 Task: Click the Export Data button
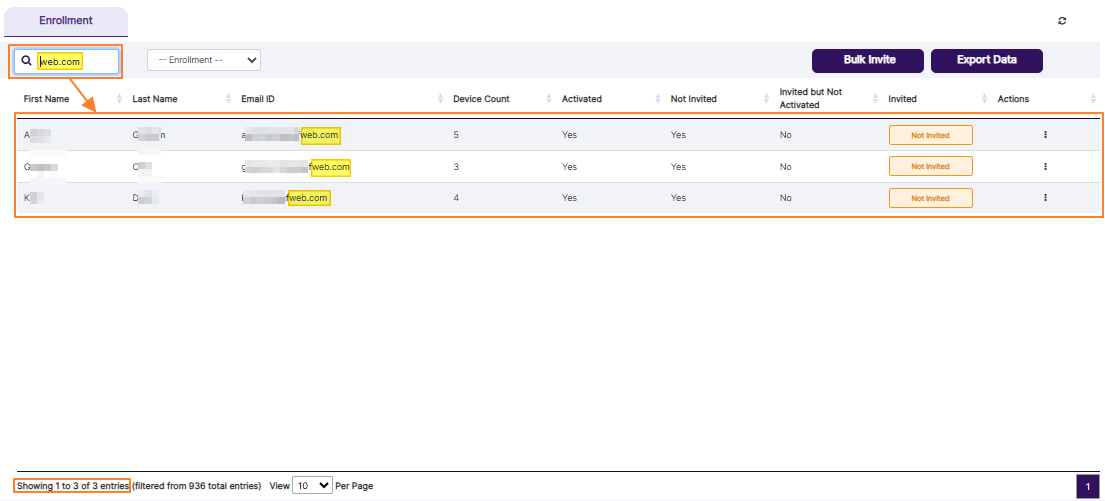coord(987,61)
